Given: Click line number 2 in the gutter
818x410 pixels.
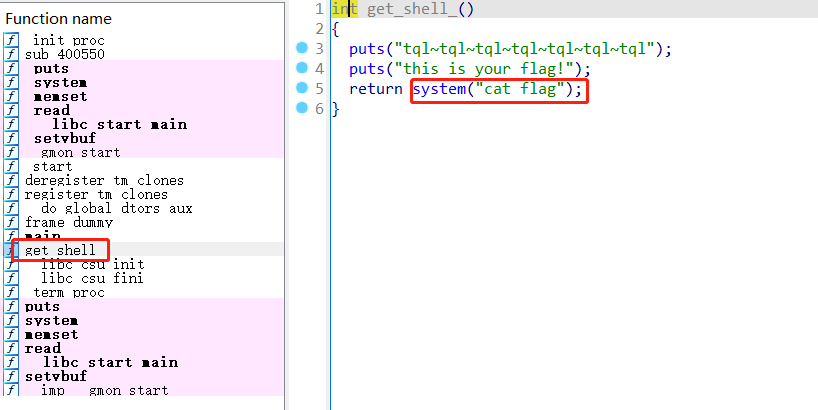Looking at the screenshot, I should coord(319,29).
